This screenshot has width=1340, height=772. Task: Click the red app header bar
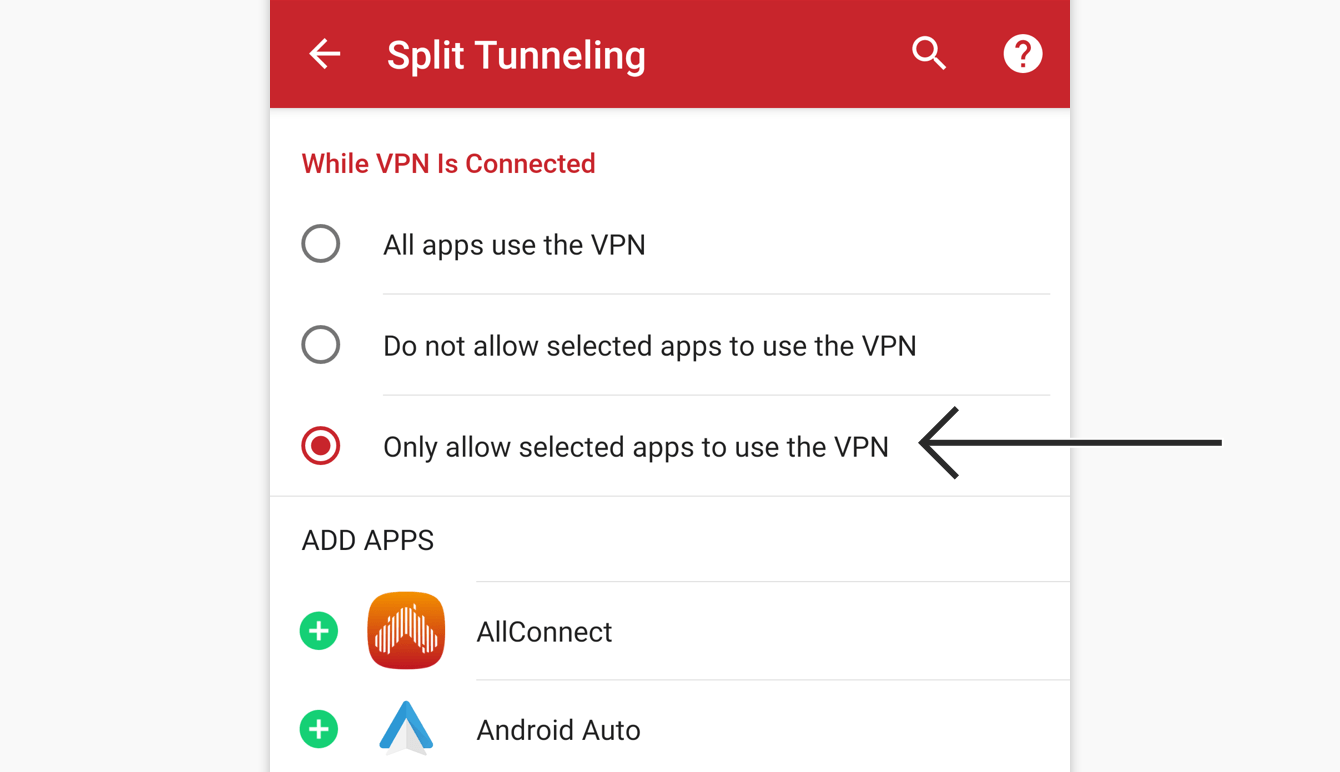670,54
